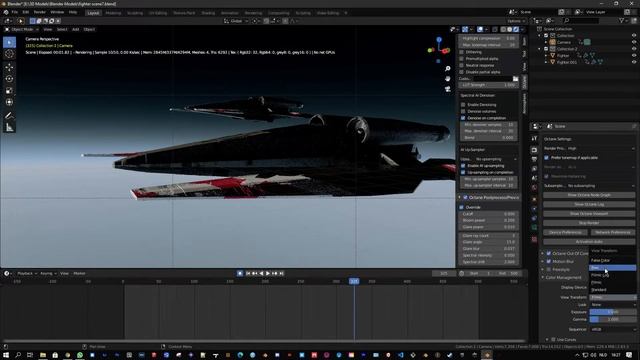640x360 pixels.
Task: Uncheck Denoise on completion
Action: tap(463, 118)
